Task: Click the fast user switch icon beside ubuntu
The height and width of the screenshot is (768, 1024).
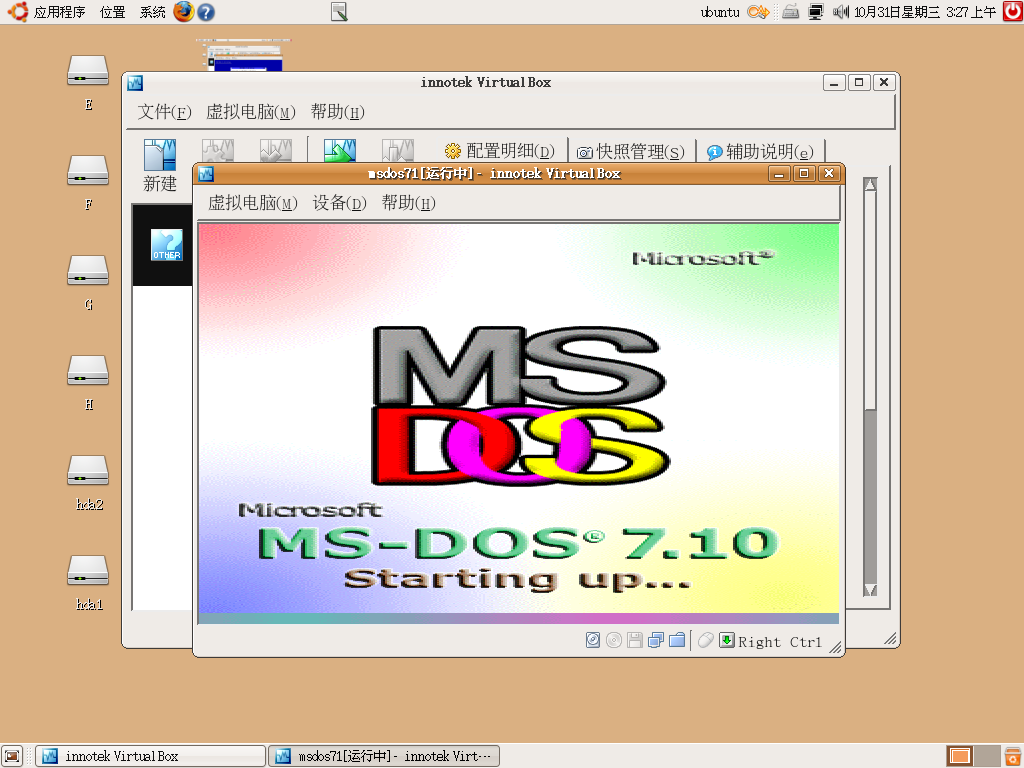Action: pyautogui.click(x=758, y=12)
